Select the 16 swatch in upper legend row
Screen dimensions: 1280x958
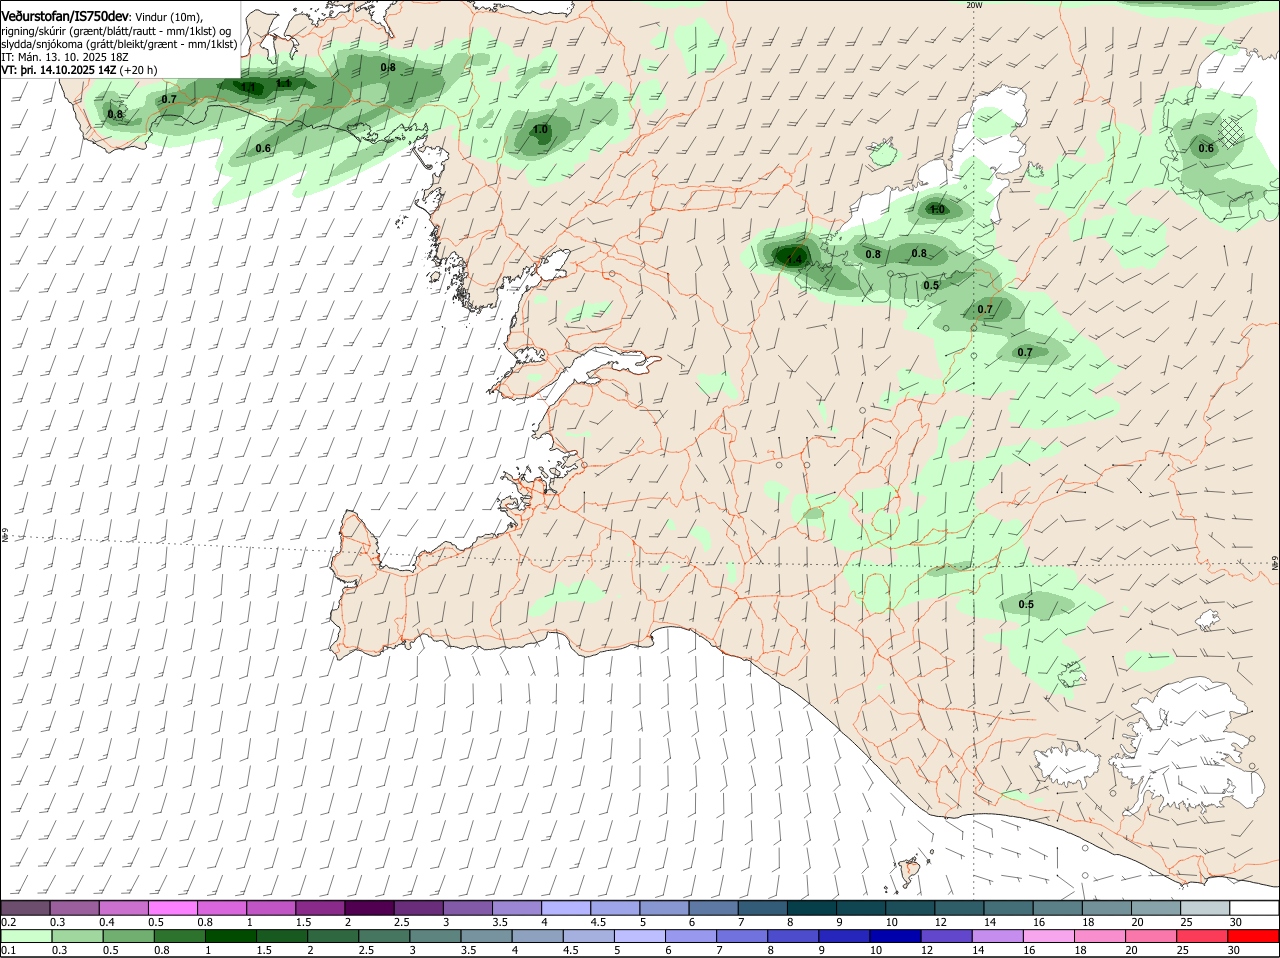tap(1056, 907)
